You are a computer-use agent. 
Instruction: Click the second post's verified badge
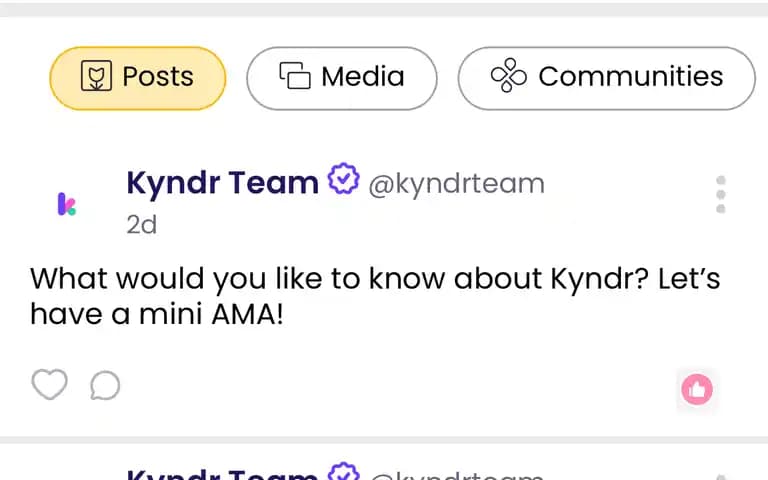click(x=343, y=471)
